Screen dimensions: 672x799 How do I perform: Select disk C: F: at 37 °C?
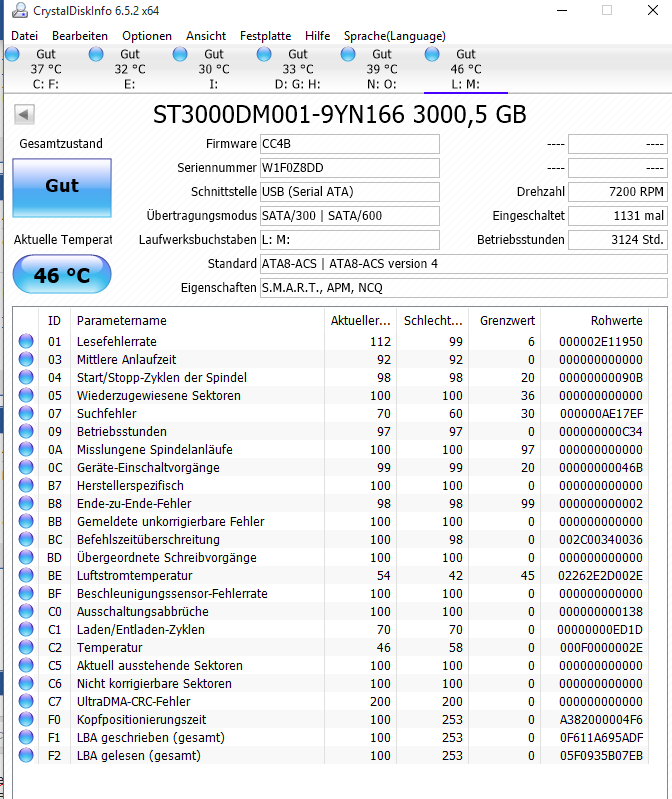click(x=46, y=69)
